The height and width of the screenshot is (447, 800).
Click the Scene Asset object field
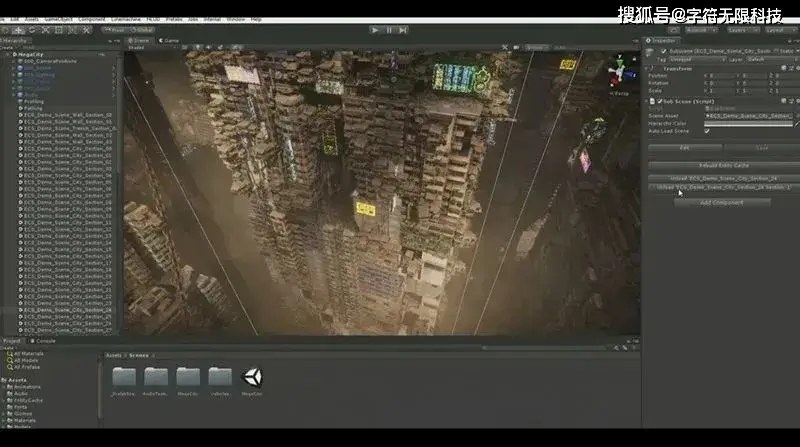749,116
